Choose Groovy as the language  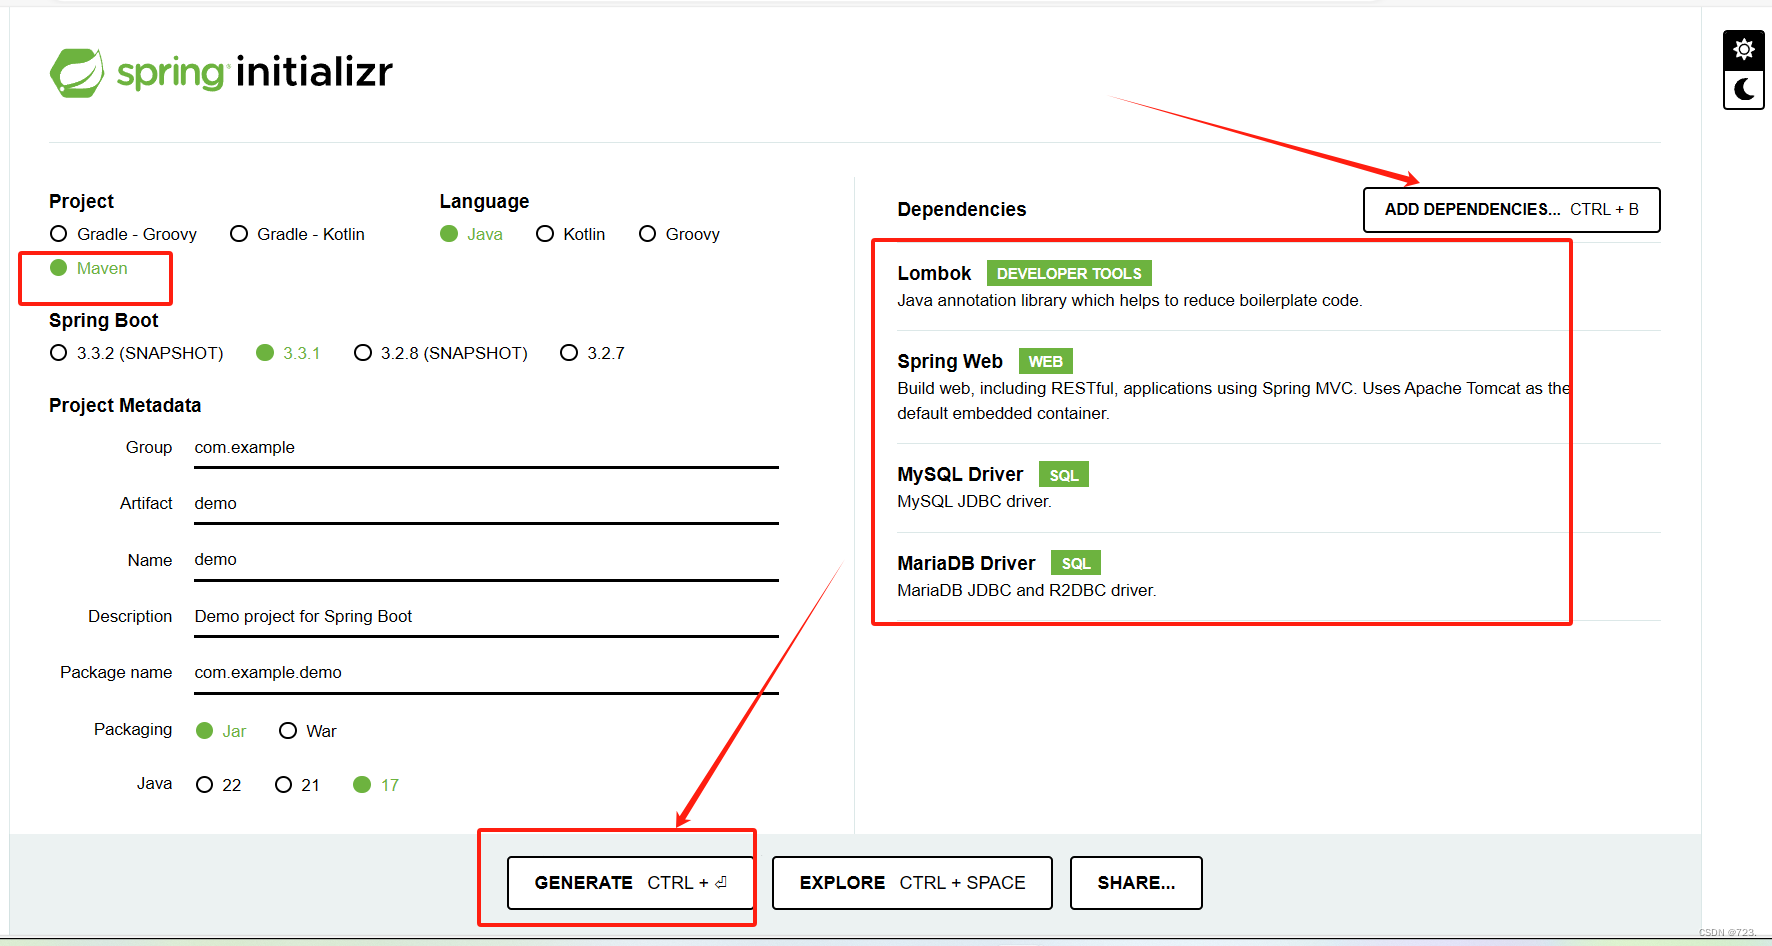tap(680, 234)
